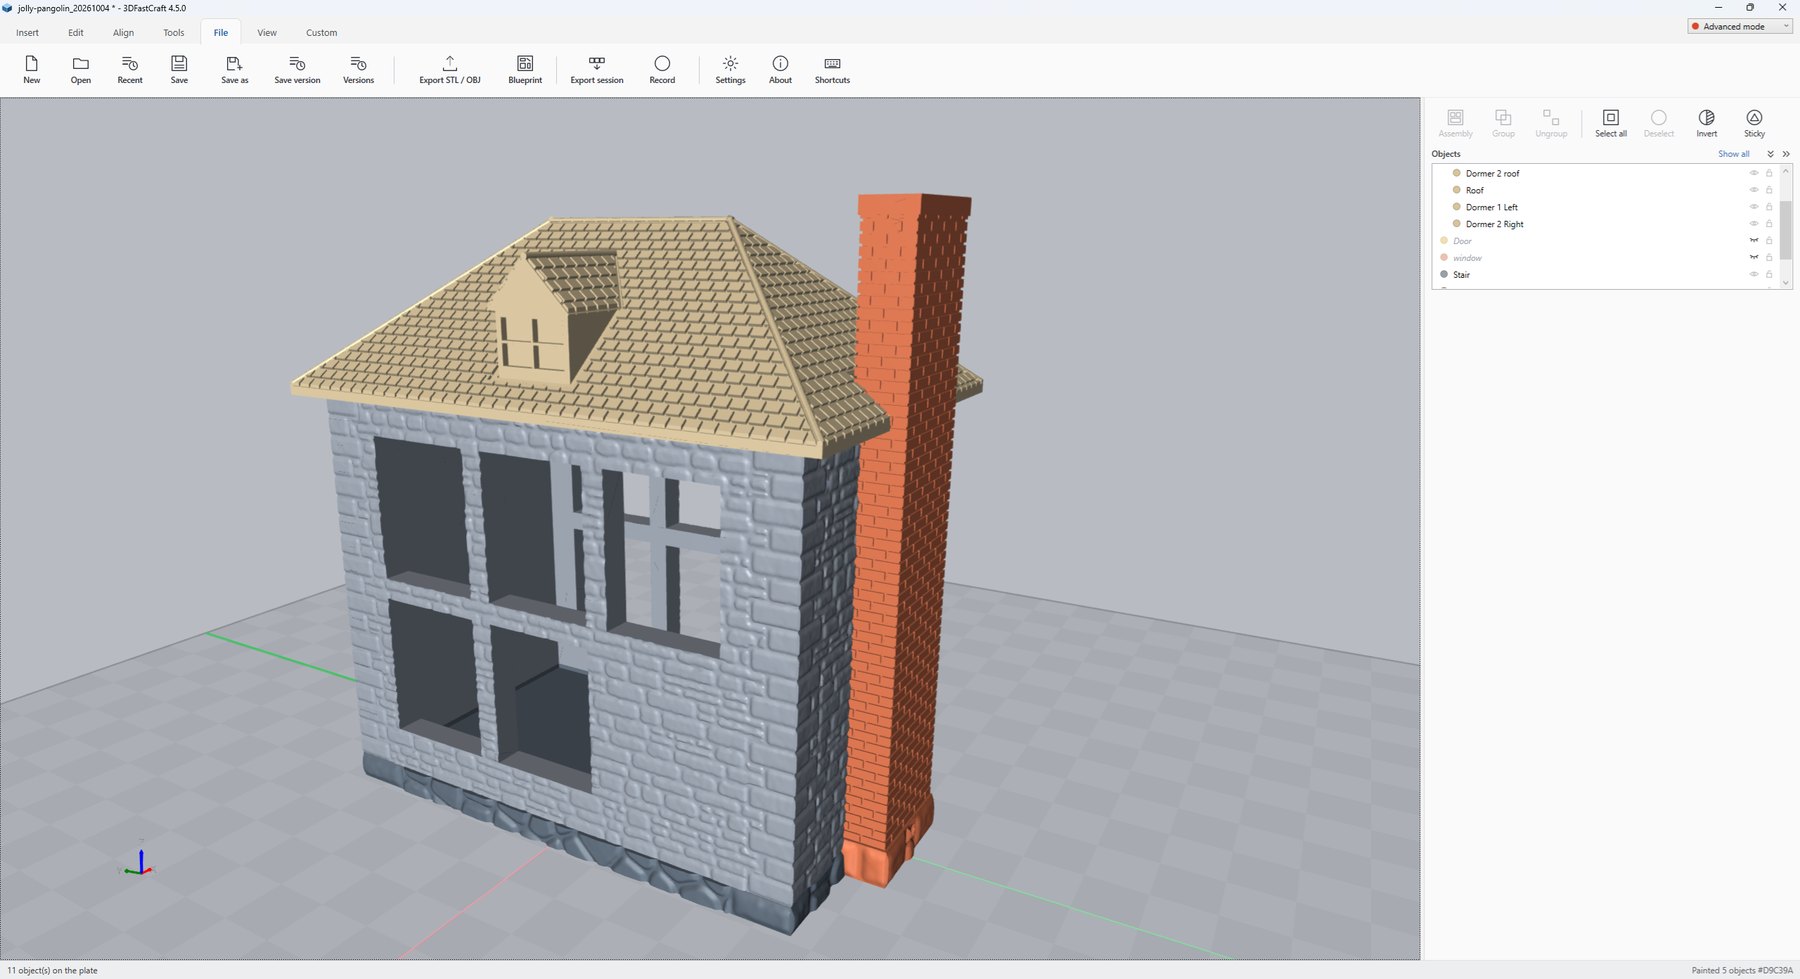Screen dimensions: 1800x979
Task: Toggle visibility of the Roof object
Action: 1753,190
